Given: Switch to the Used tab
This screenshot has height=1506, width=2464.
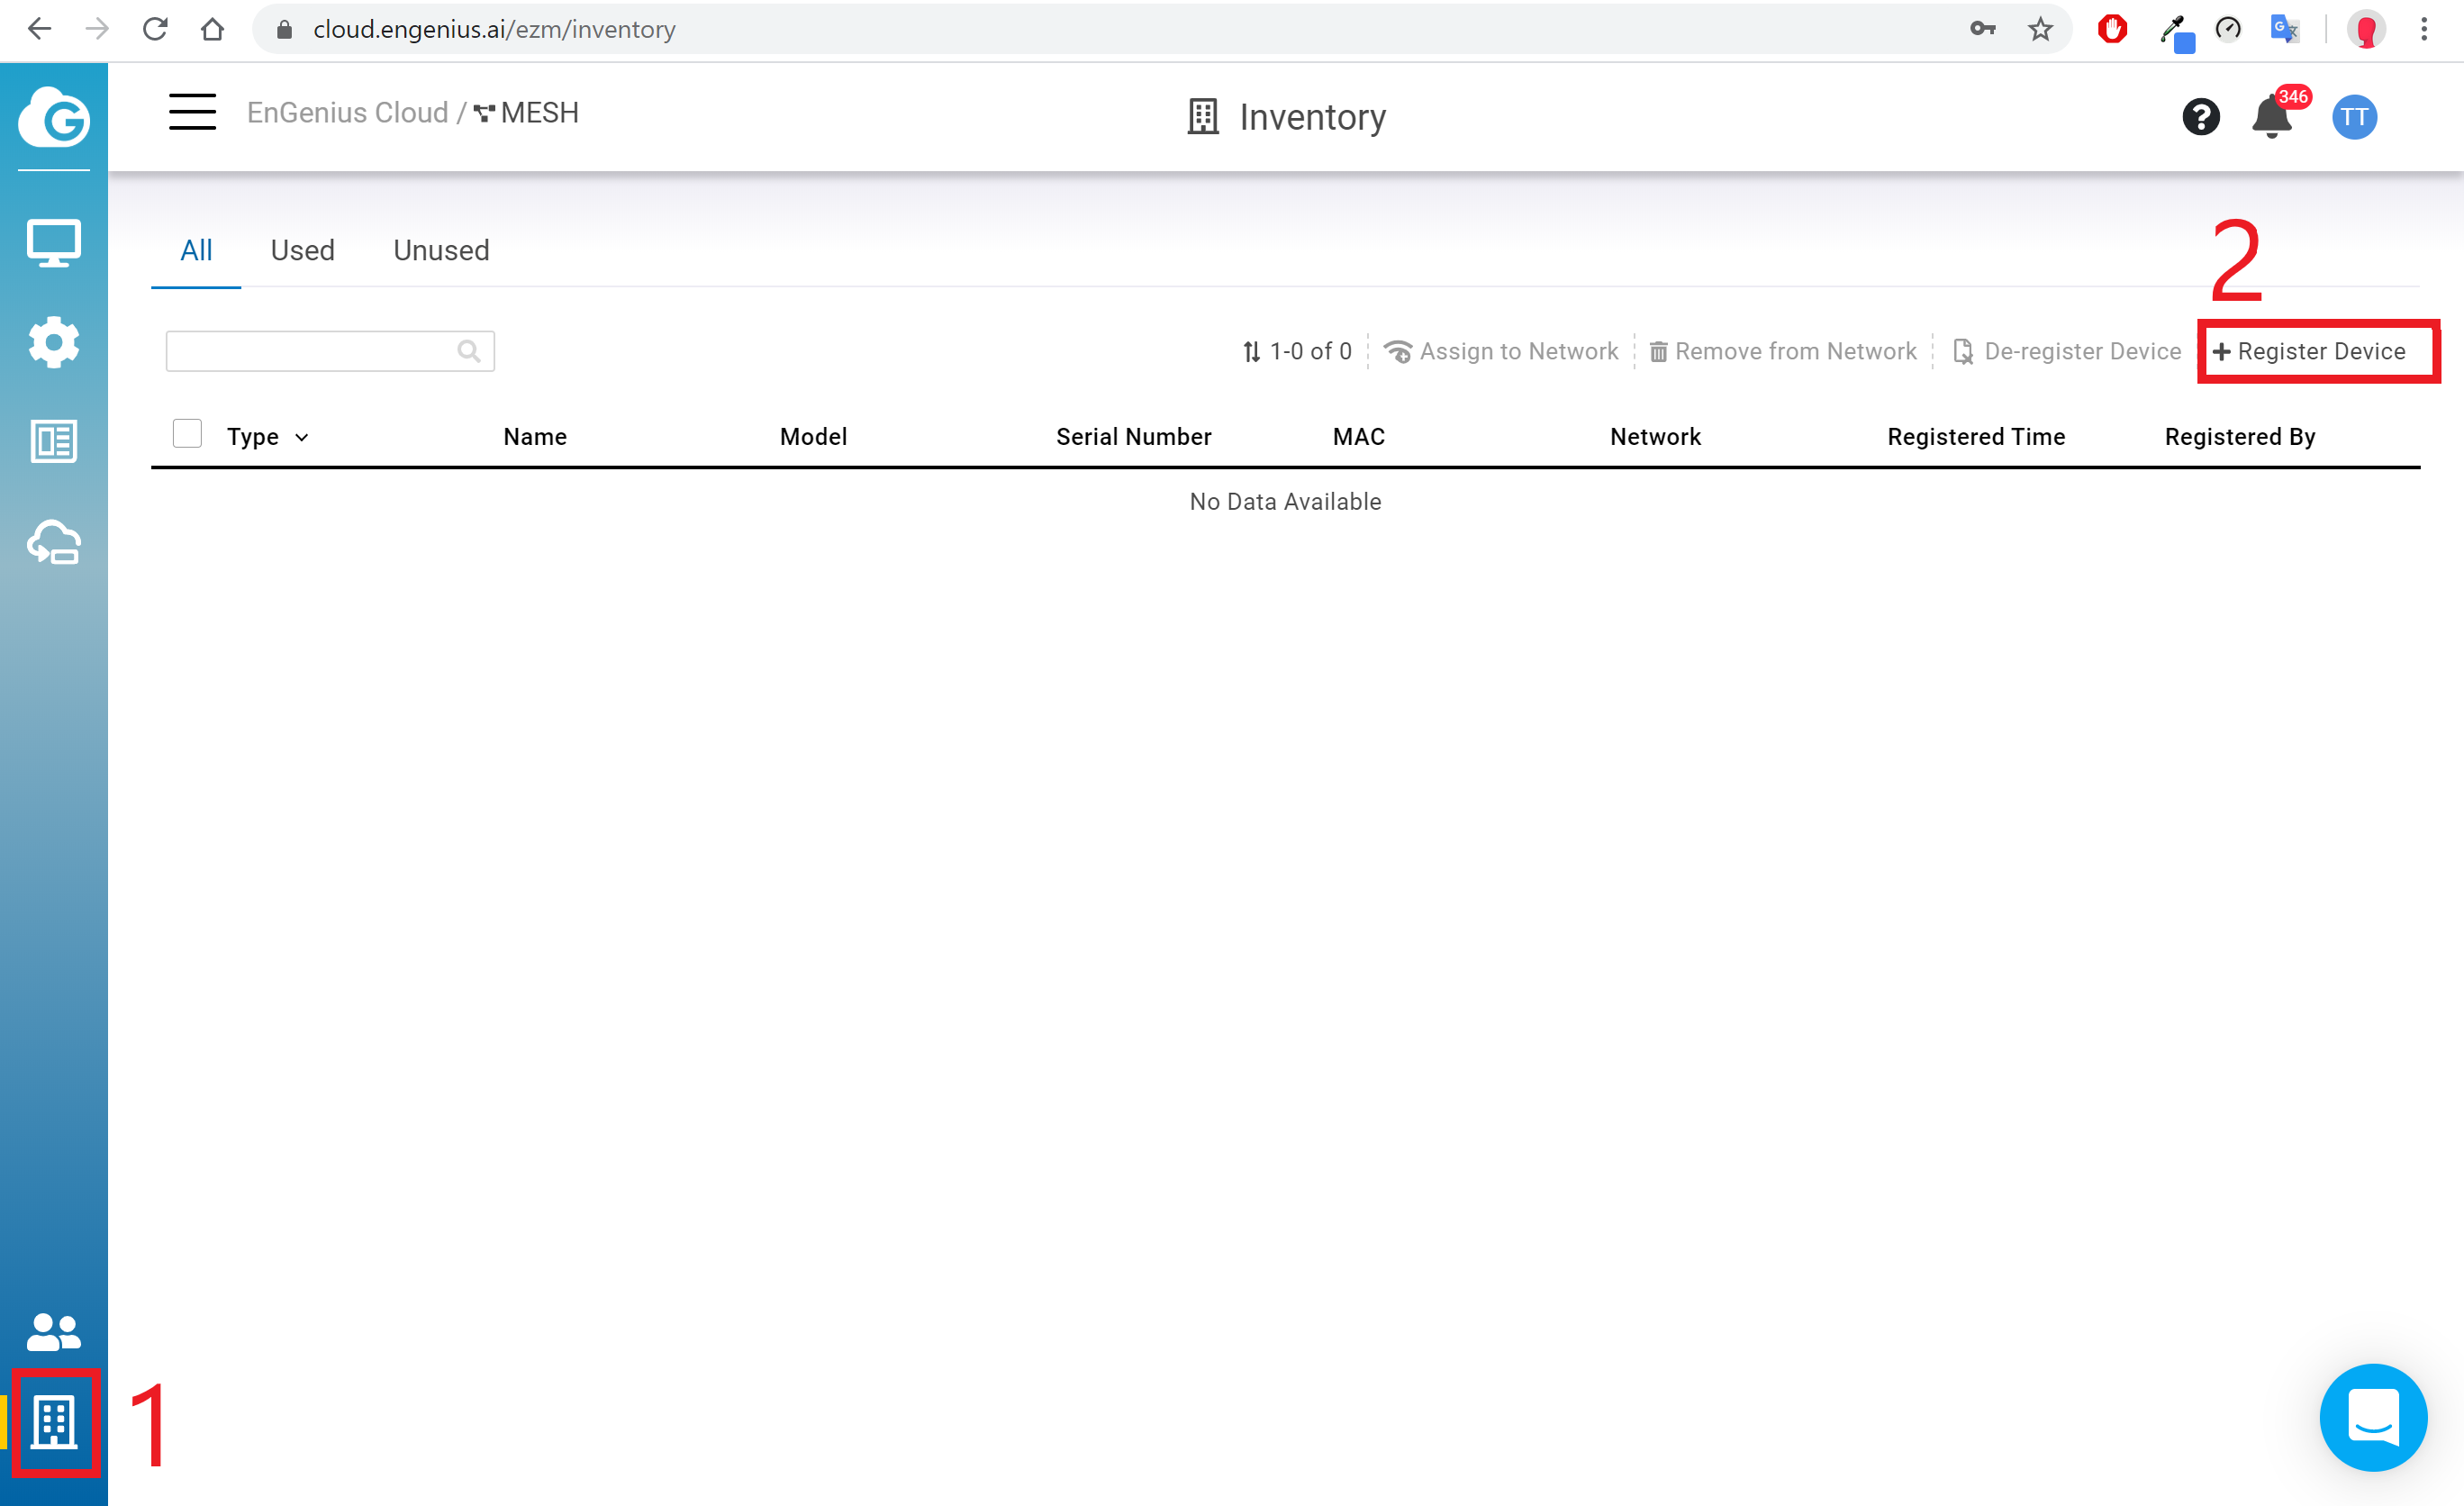Looking at the screenshot, I should [x=302, y=250].
